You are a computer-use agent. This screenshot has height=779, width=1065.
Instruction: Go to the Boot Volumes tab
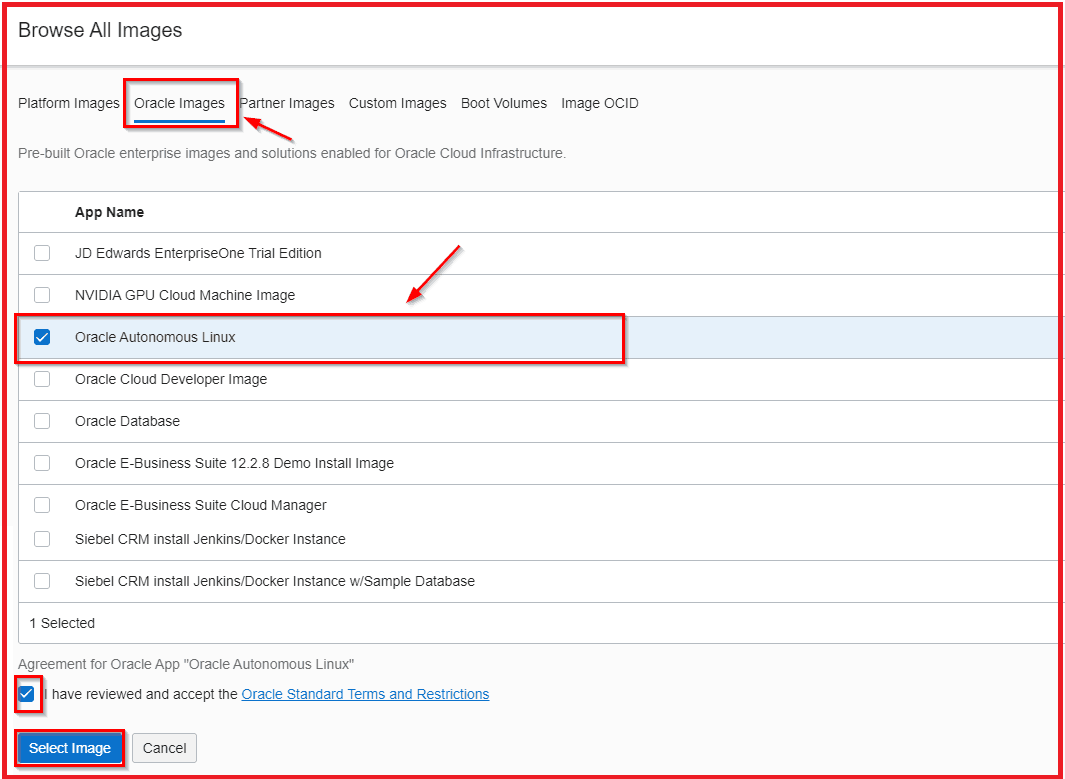pyautogui.click(x=504, y=103)
